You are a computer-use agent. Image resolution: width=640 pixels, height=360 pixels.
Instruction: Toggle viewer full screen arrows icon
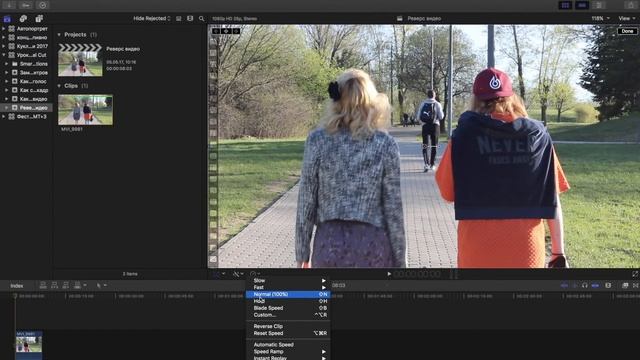[x=635, y=274]
